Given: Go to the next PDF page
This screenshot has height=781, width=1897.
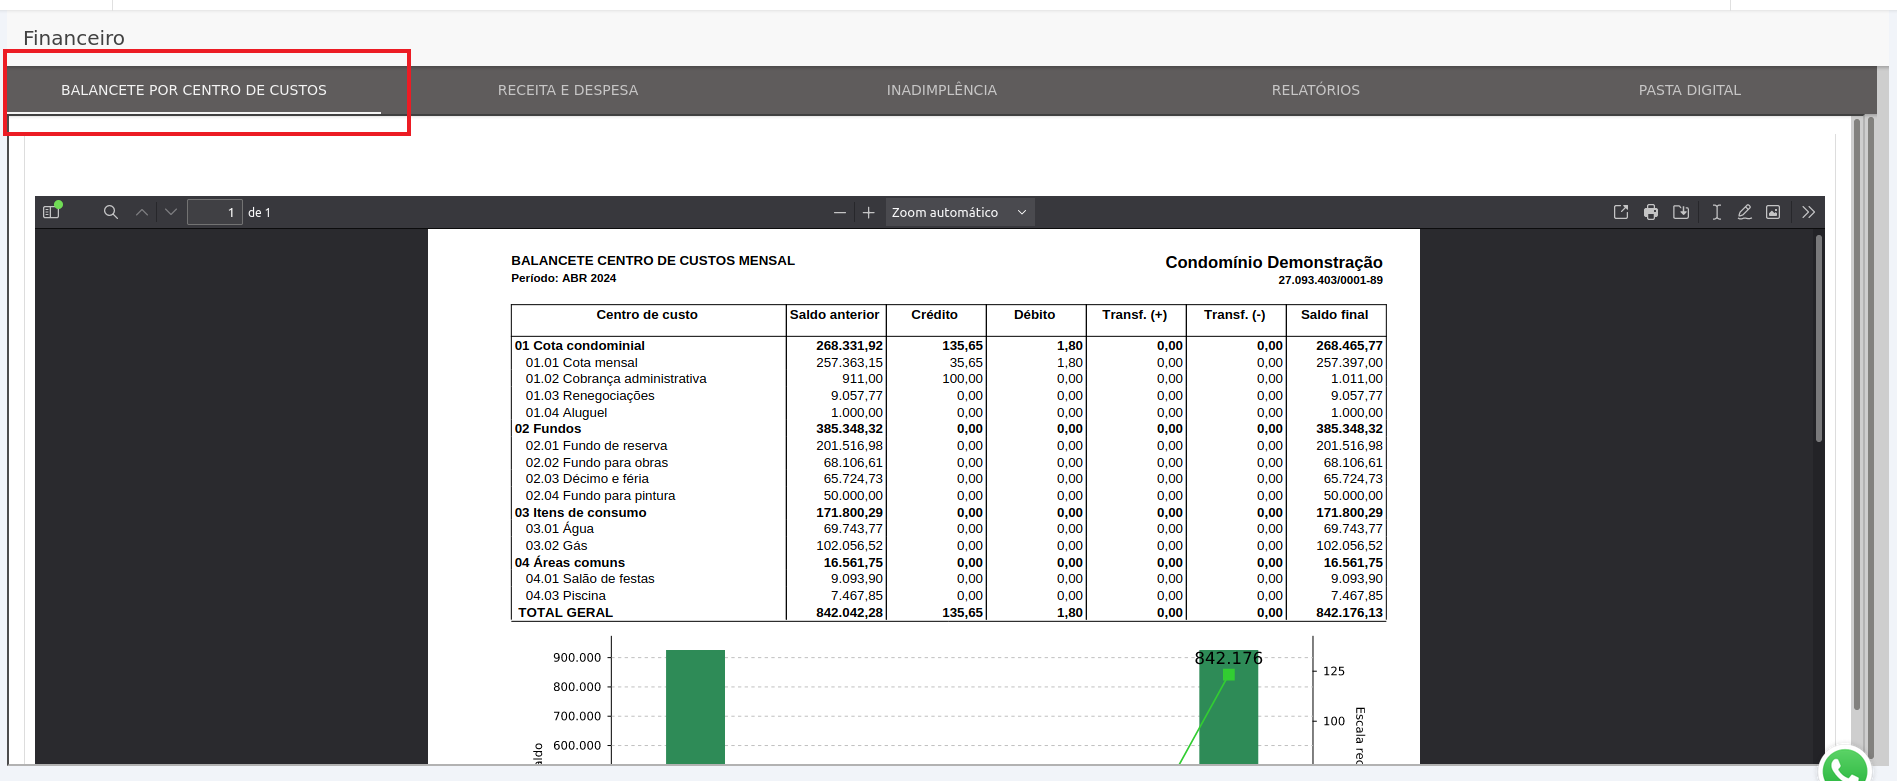Looking at the screenshot, I should point(171,212).
